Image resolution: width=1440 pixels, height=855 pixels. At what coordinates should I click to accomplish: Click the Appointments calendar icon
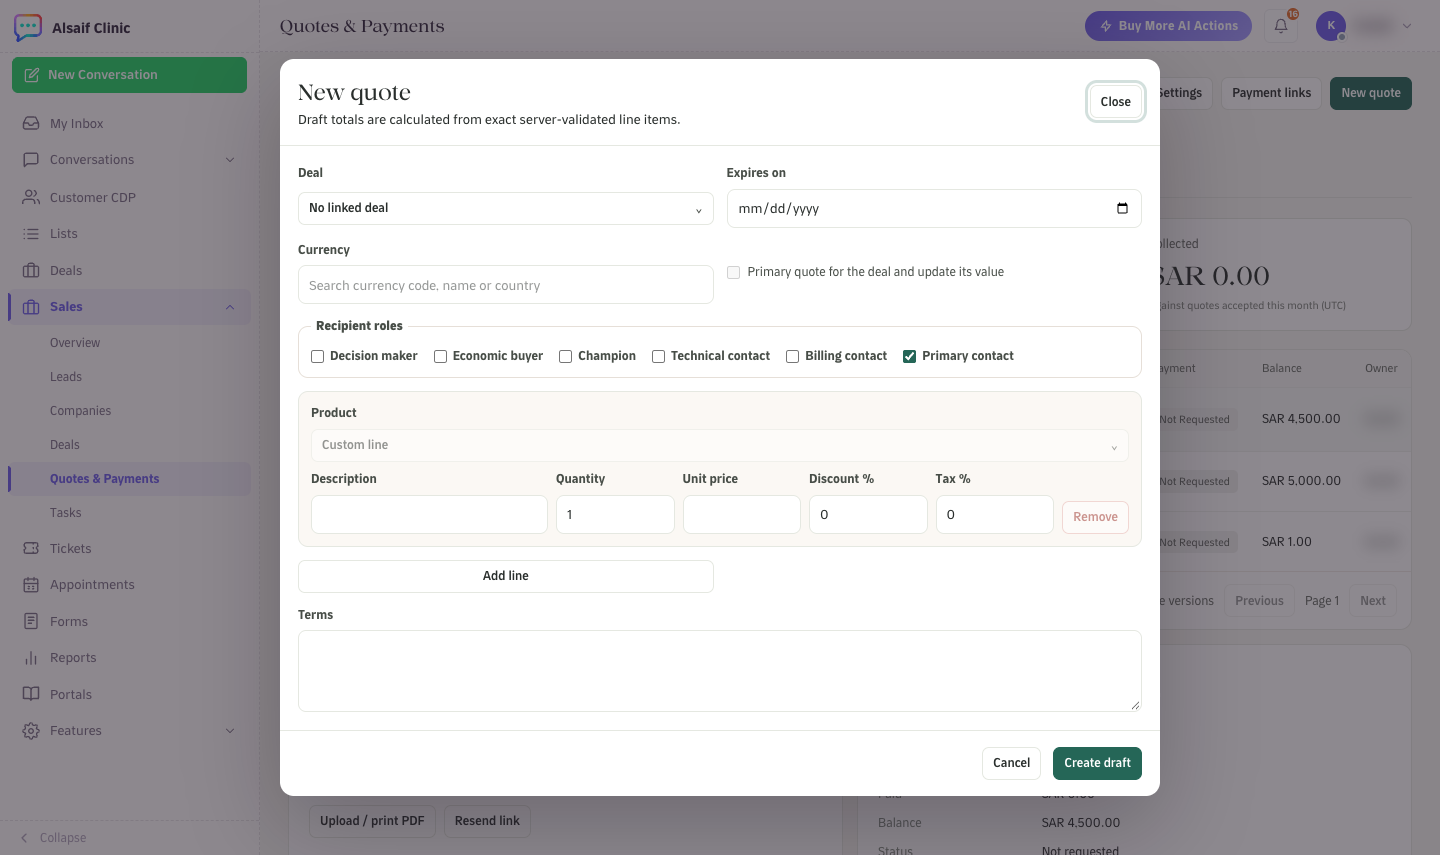click(31, 585)
